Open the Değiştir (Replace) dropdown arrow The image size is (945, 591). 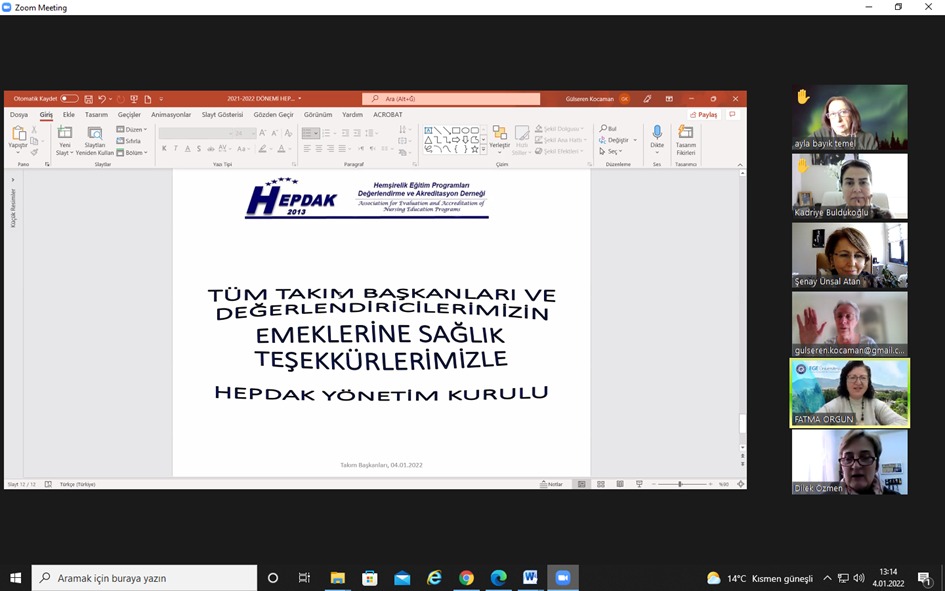[x=634, y=140]
